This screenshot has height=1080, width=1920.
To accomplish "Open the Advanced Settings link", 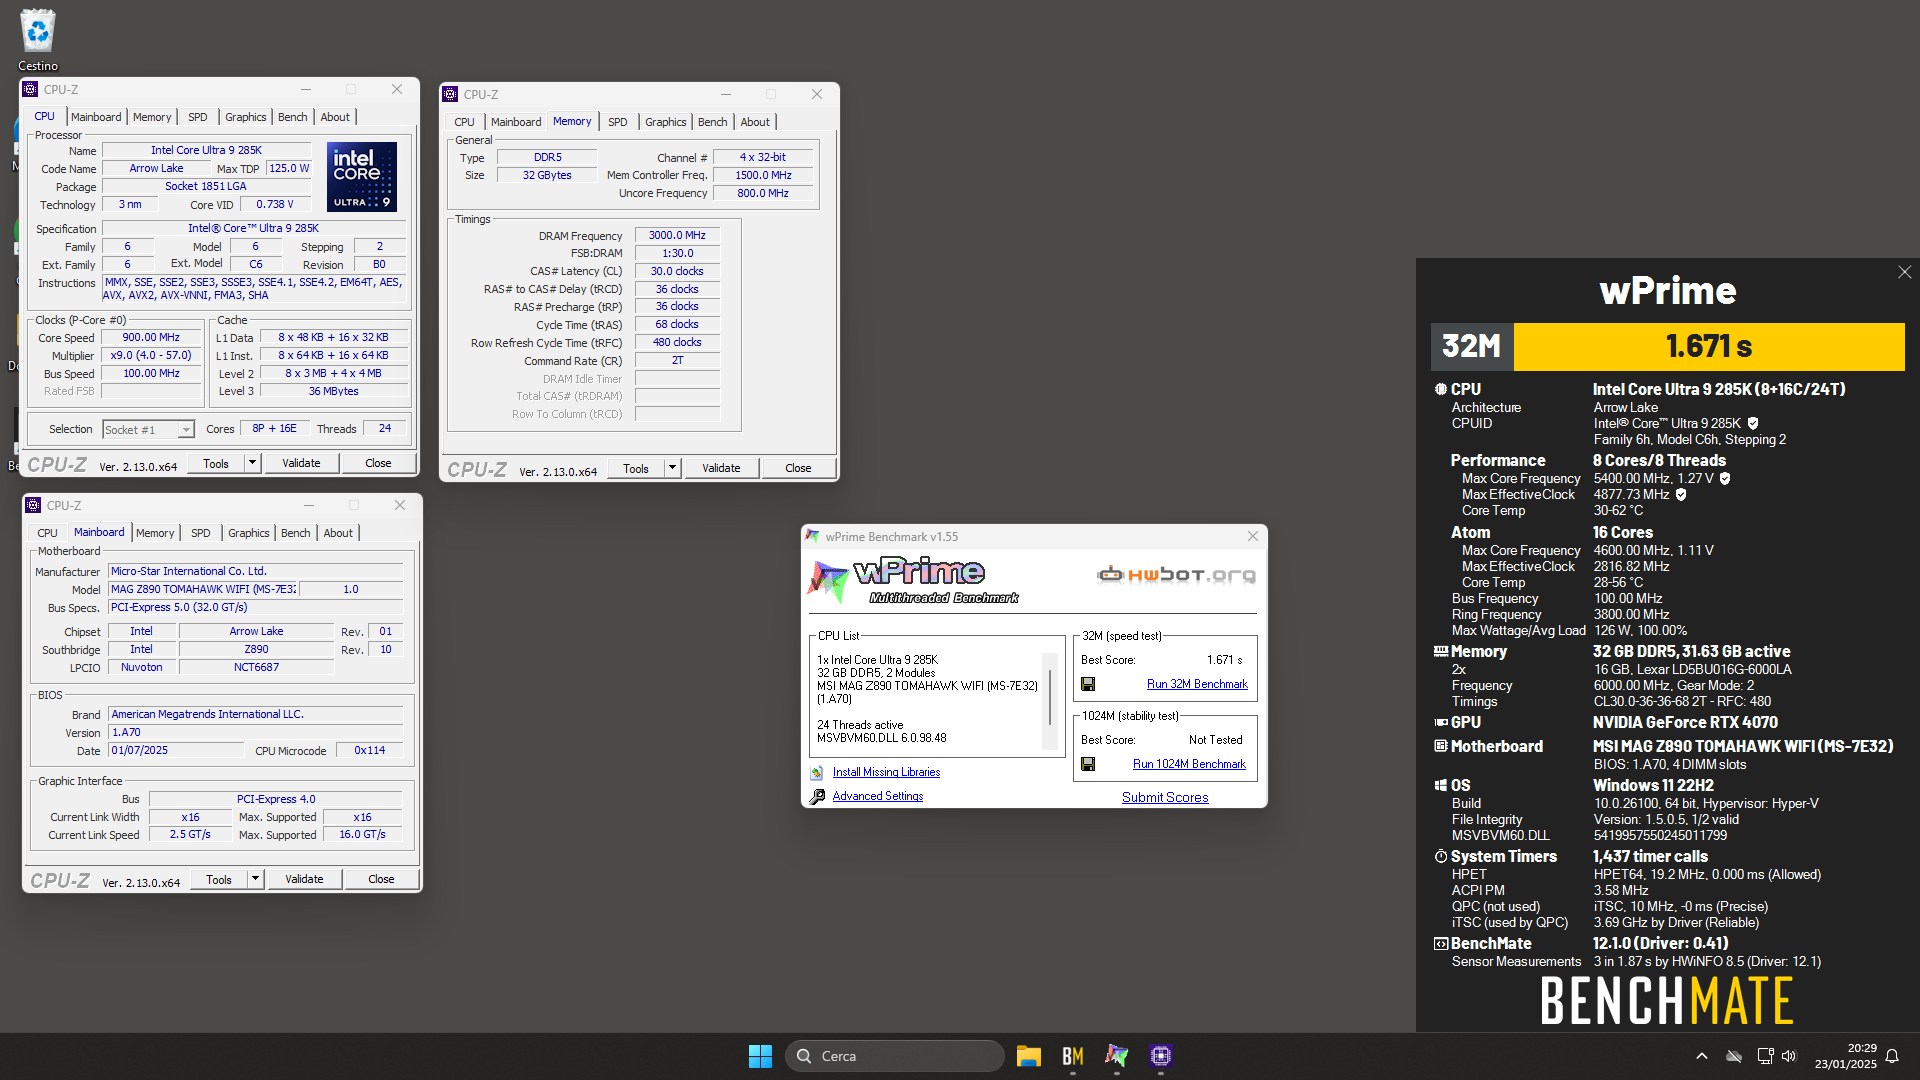I will point(878,797).
